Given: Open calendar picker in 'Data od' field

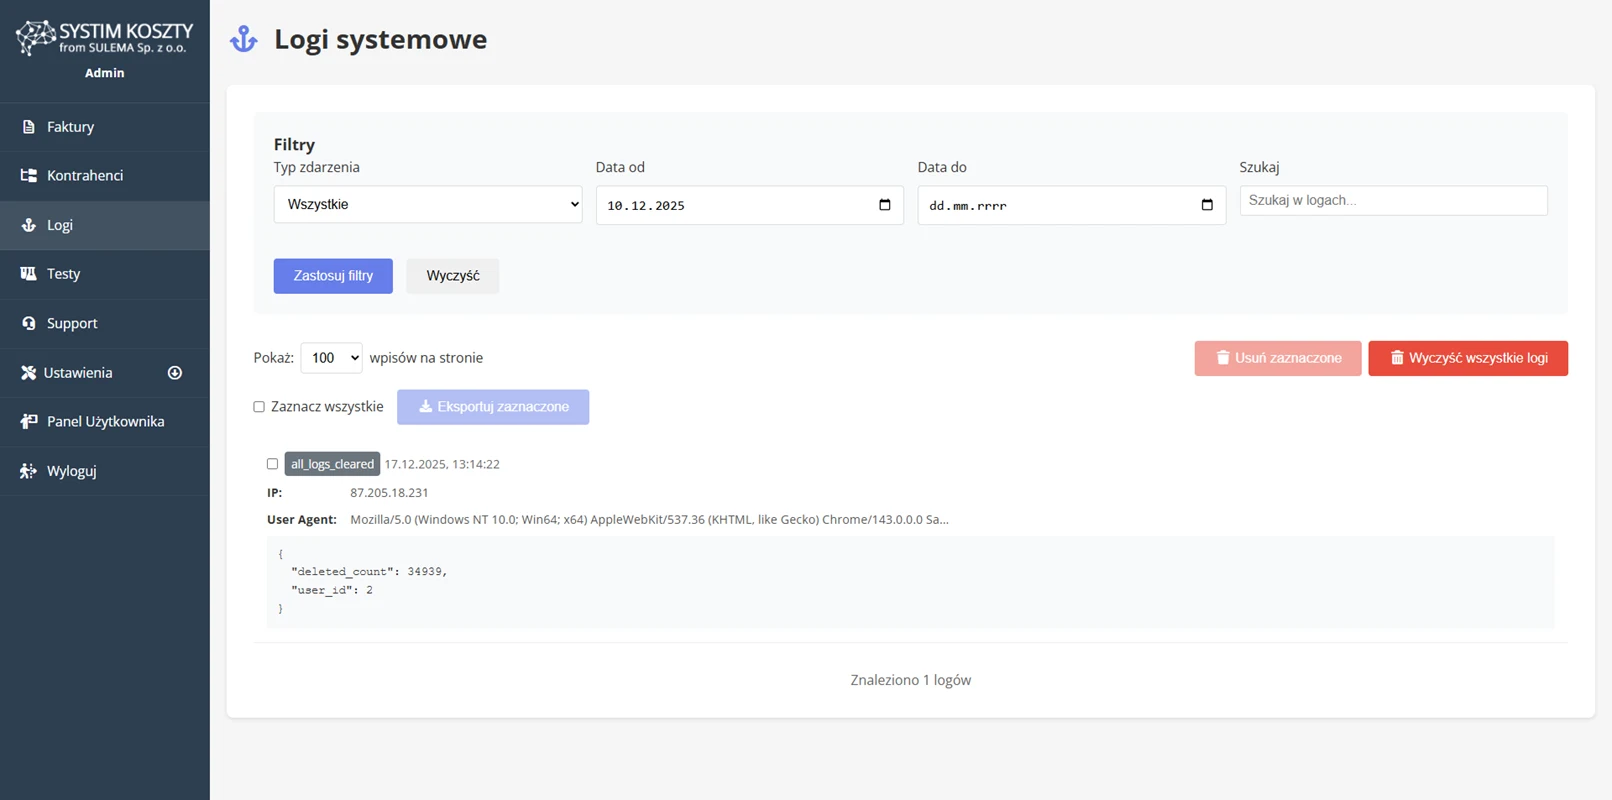Looking at the screenshot, I should coord(884,205).
